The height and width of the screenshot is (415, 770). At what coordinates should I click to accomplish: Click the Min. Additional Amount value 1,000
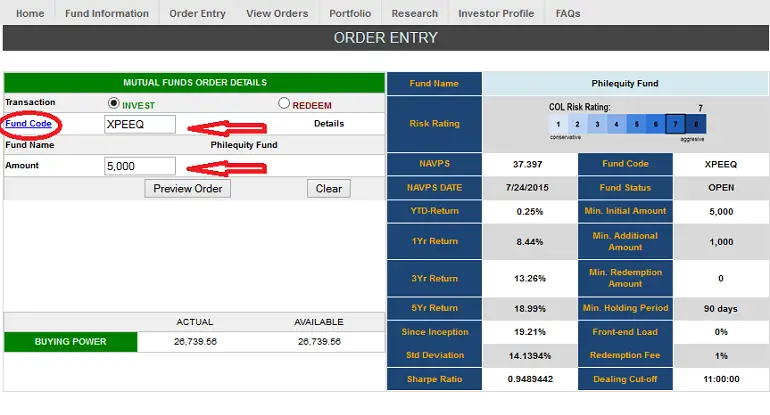click(721, 242)
